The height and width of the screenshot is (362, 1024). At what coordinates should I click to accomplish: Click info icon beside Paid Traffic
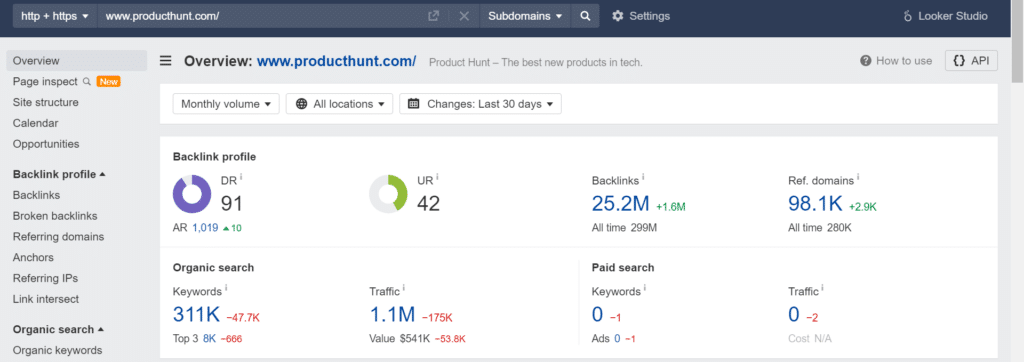(x=822, y=288)
